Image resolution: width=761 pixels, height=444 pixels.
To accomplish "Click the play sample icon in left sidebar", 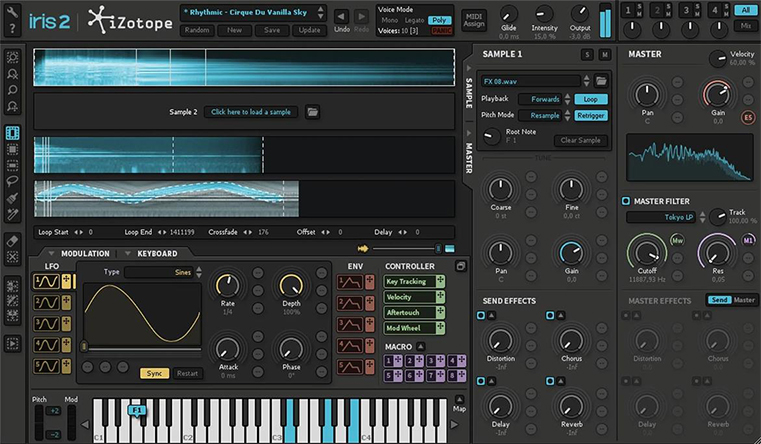I will tap(12, 344).
